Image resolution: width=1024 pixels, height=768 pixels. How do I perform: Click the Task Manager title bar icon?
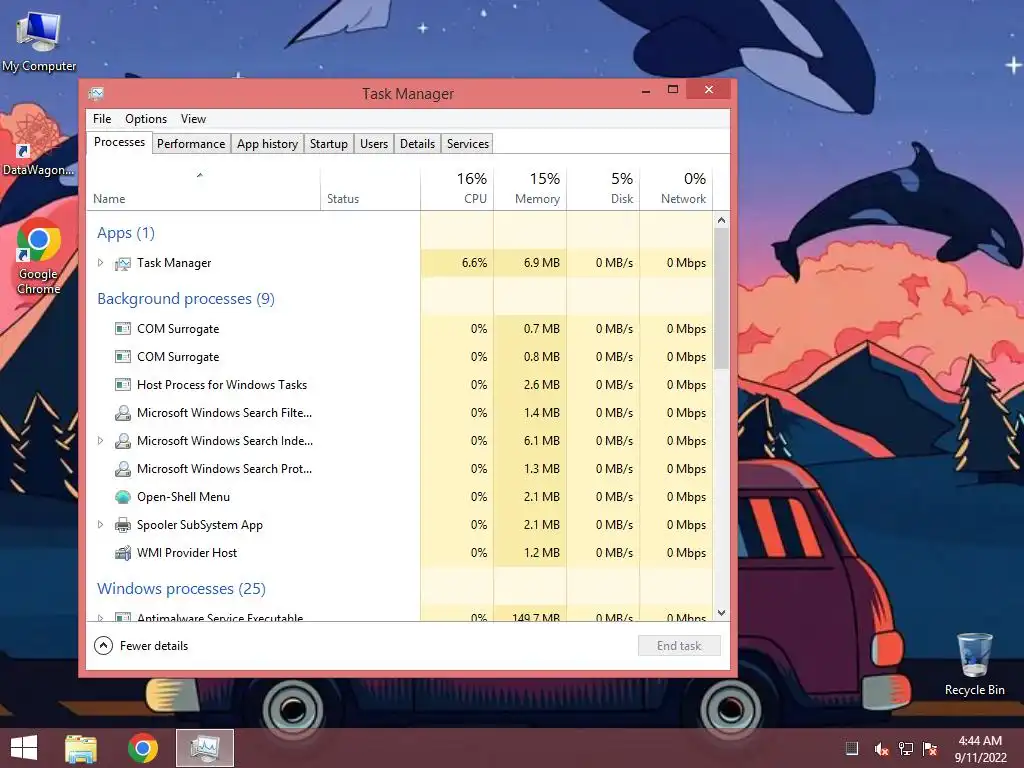click(x=97, y=93)
